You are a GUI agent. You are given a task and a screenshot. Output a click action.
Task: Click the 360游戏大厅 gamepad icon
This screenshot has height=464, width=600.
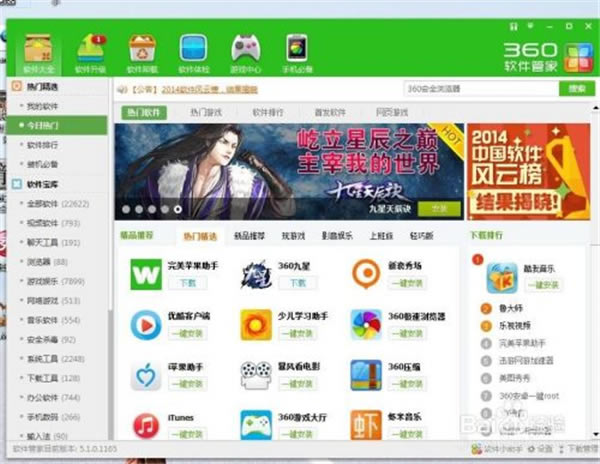(256, 425)
